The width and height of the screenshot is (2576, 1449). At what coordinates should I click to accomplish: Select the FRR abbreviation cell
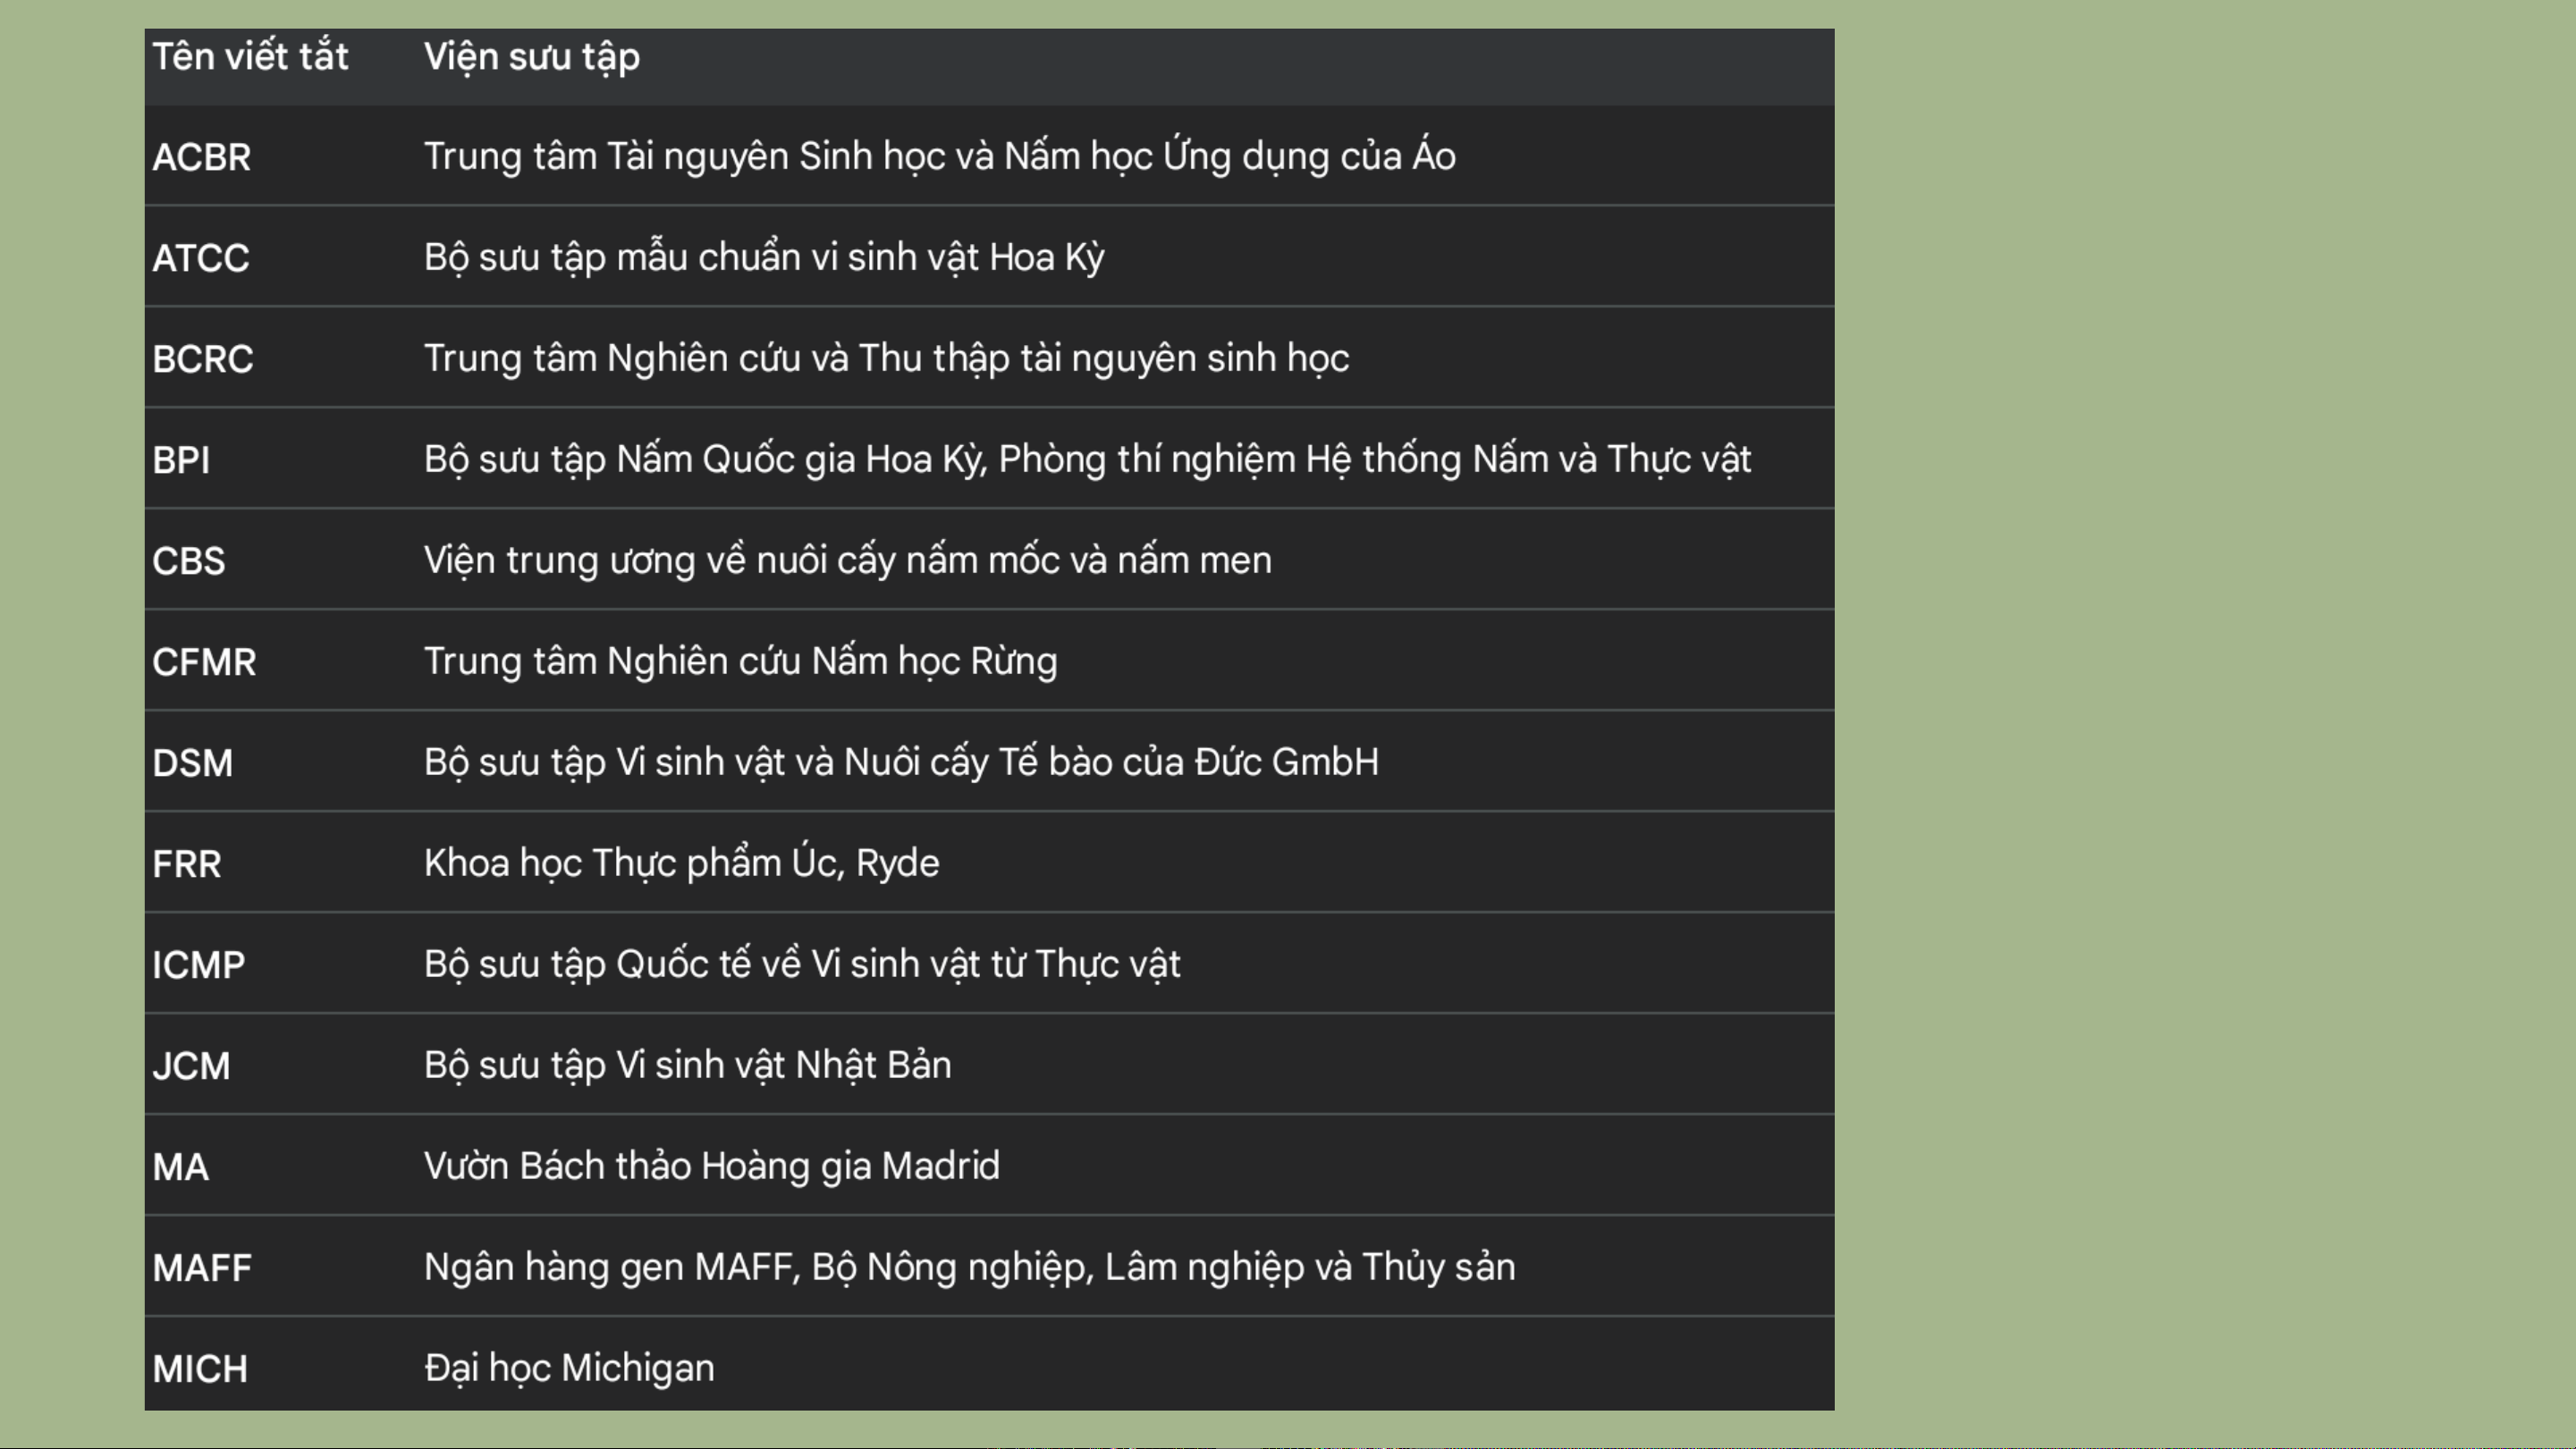186,864
